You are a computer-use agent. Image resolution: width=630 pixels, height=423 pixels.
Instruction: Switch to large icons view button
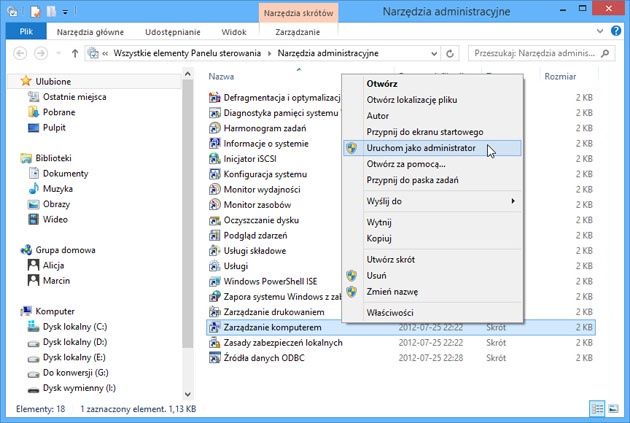[x=613, y=409]
